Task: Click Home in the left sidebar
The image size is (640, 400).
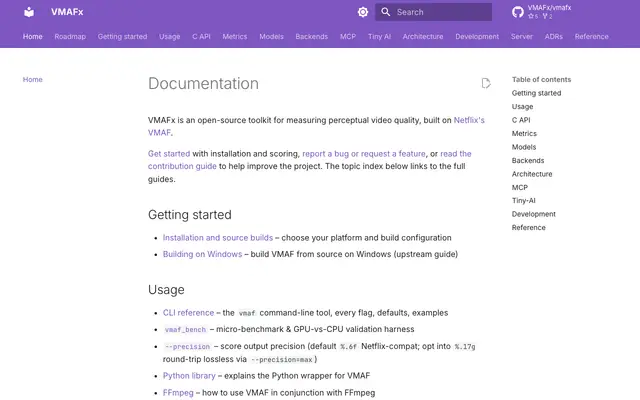Action: [33, 79]
